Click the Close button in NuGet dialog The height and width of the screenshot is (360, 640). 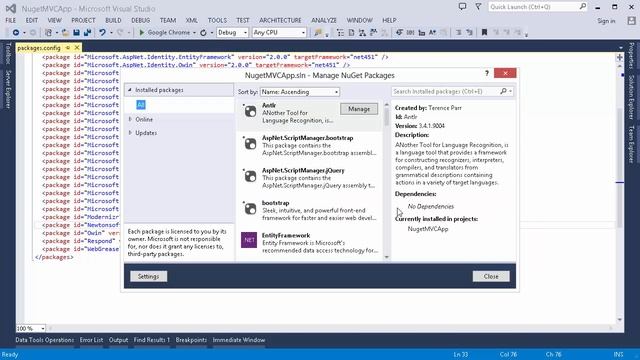[x=491, y=276]
